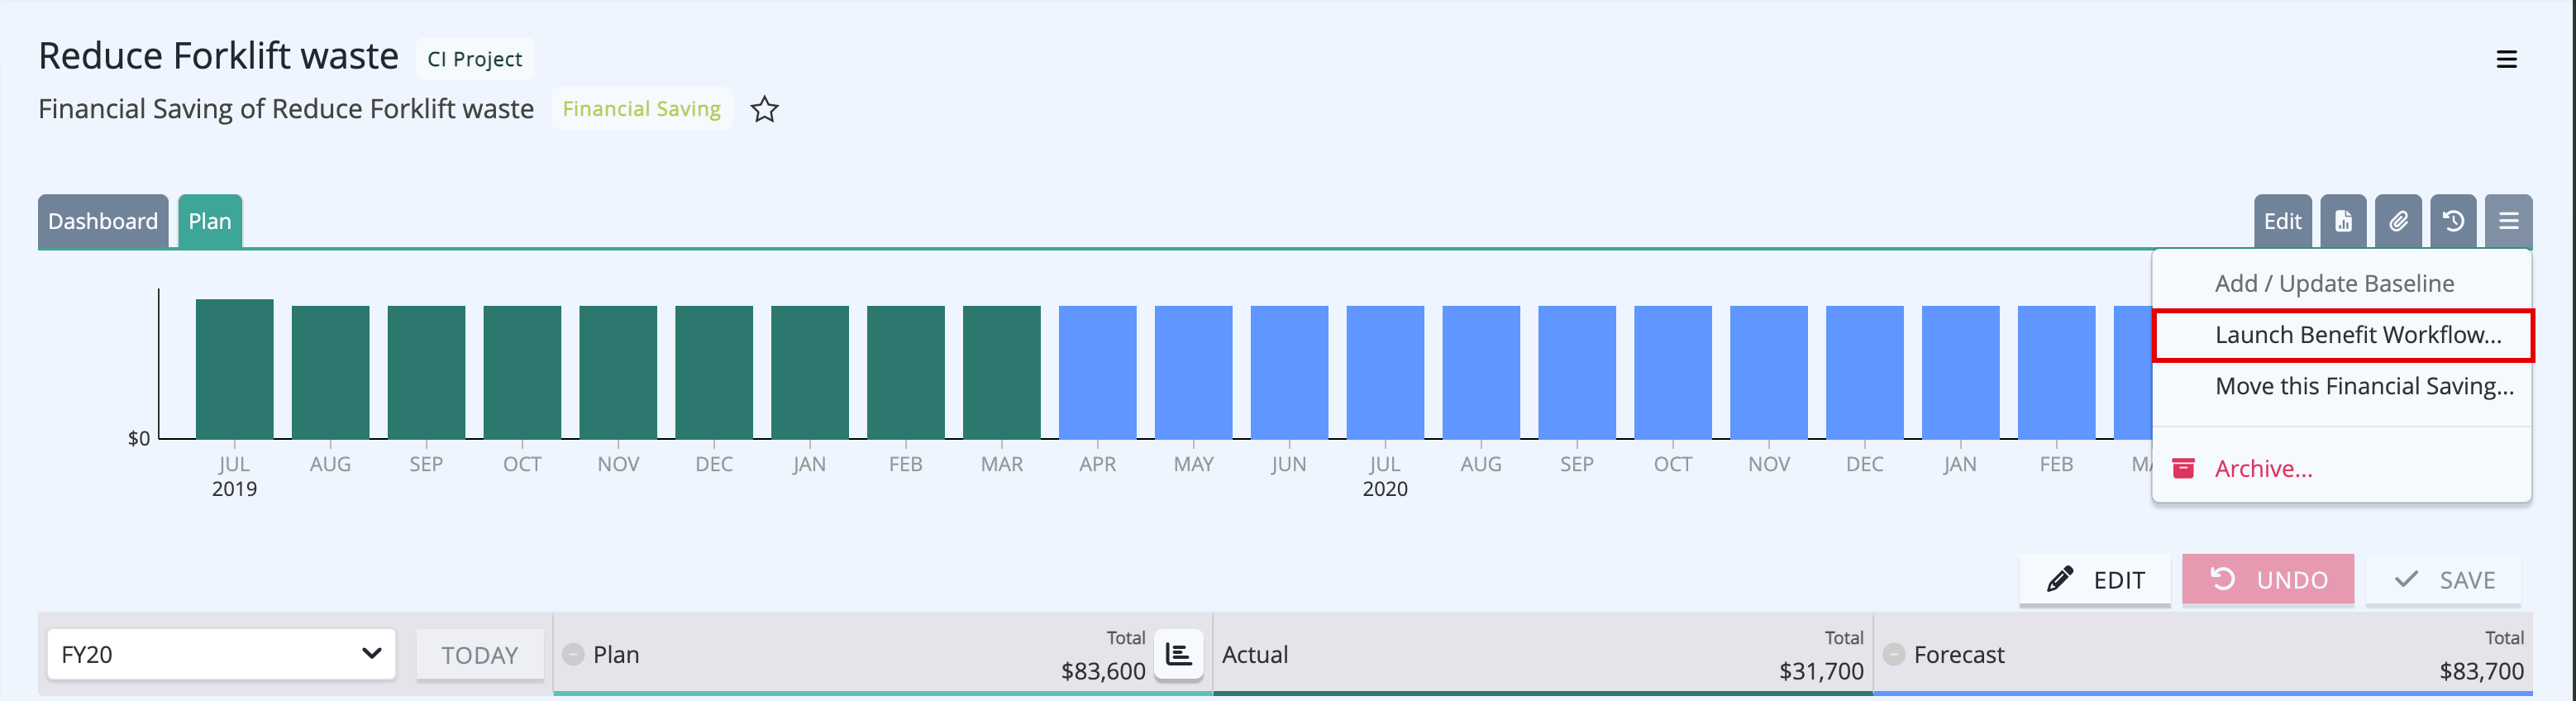Star this Financial Saving as favorite
Screen dimensions: 2576x701
[x=764, y=109]
